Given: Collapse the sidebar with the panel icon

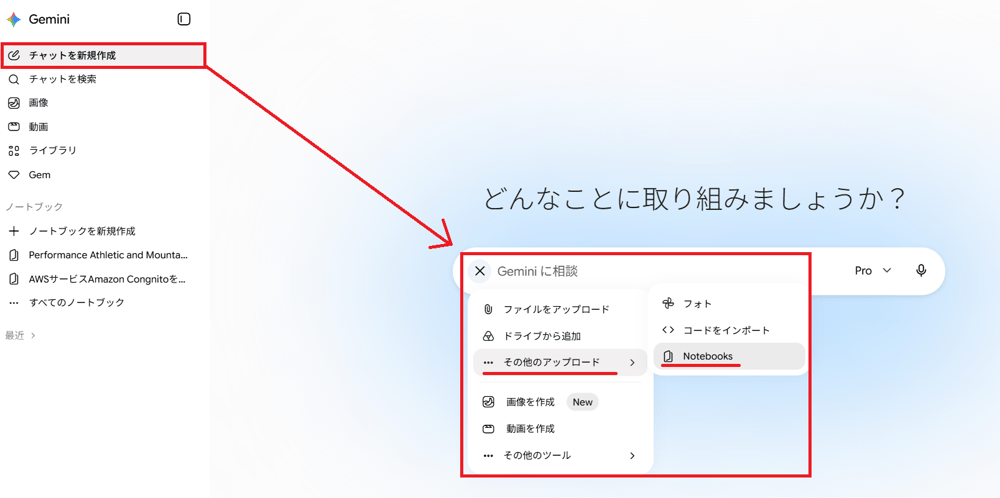Looking at the screenshot, I should click(x=184, y=19).
